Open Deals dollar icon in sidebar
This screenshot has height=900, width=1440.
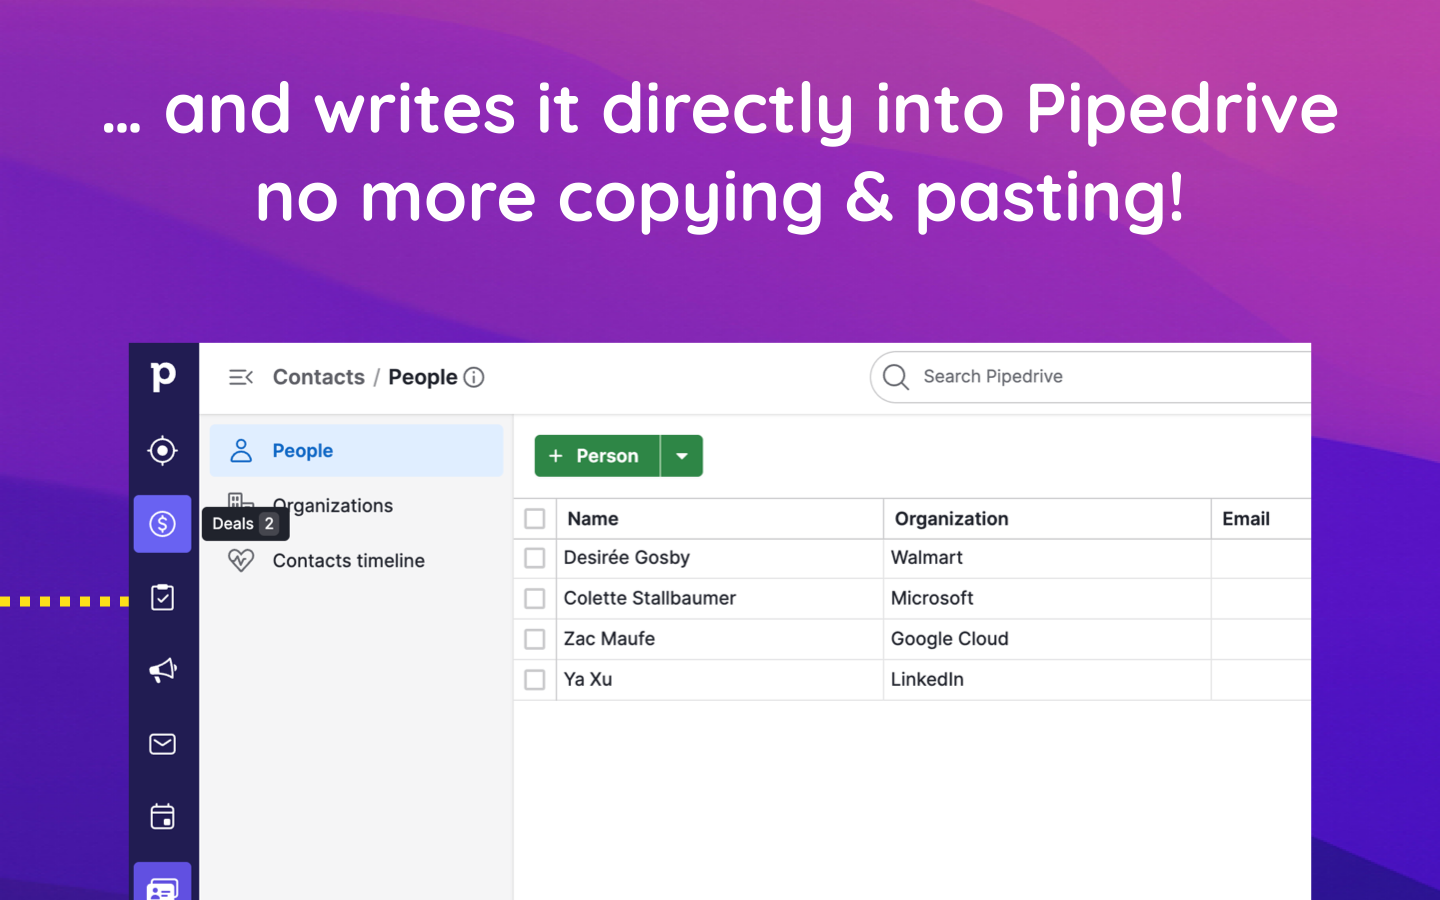click(x=163, y=524)
